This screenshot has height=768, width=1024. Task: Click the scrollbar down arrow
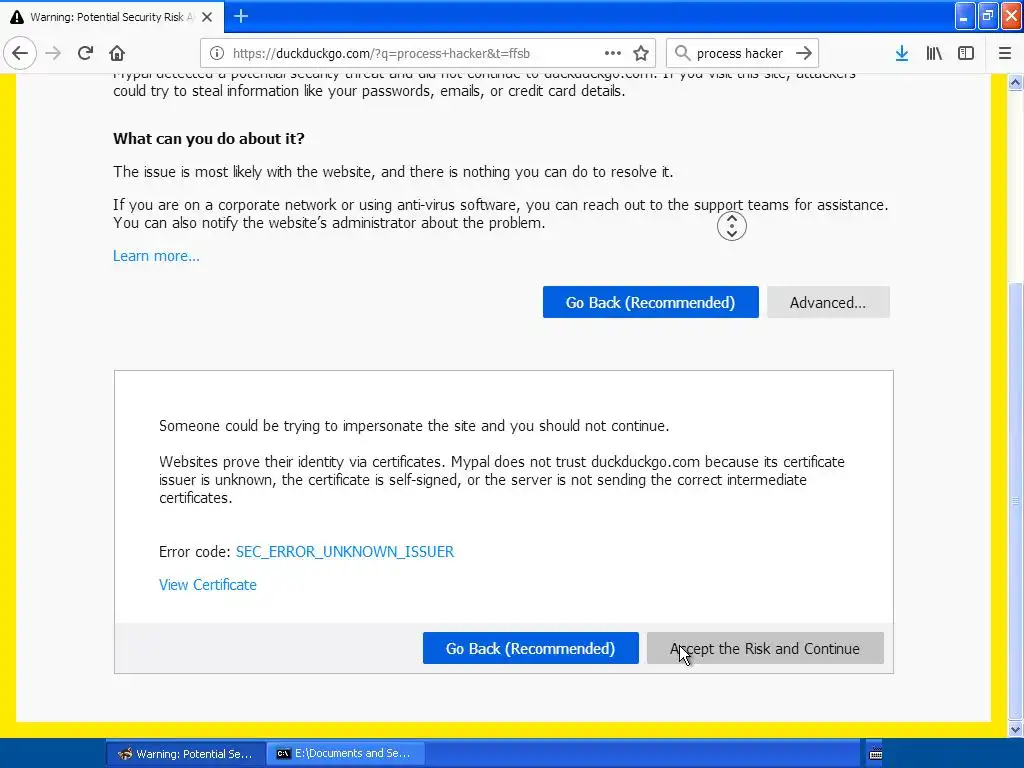(x=1015, y=729)
